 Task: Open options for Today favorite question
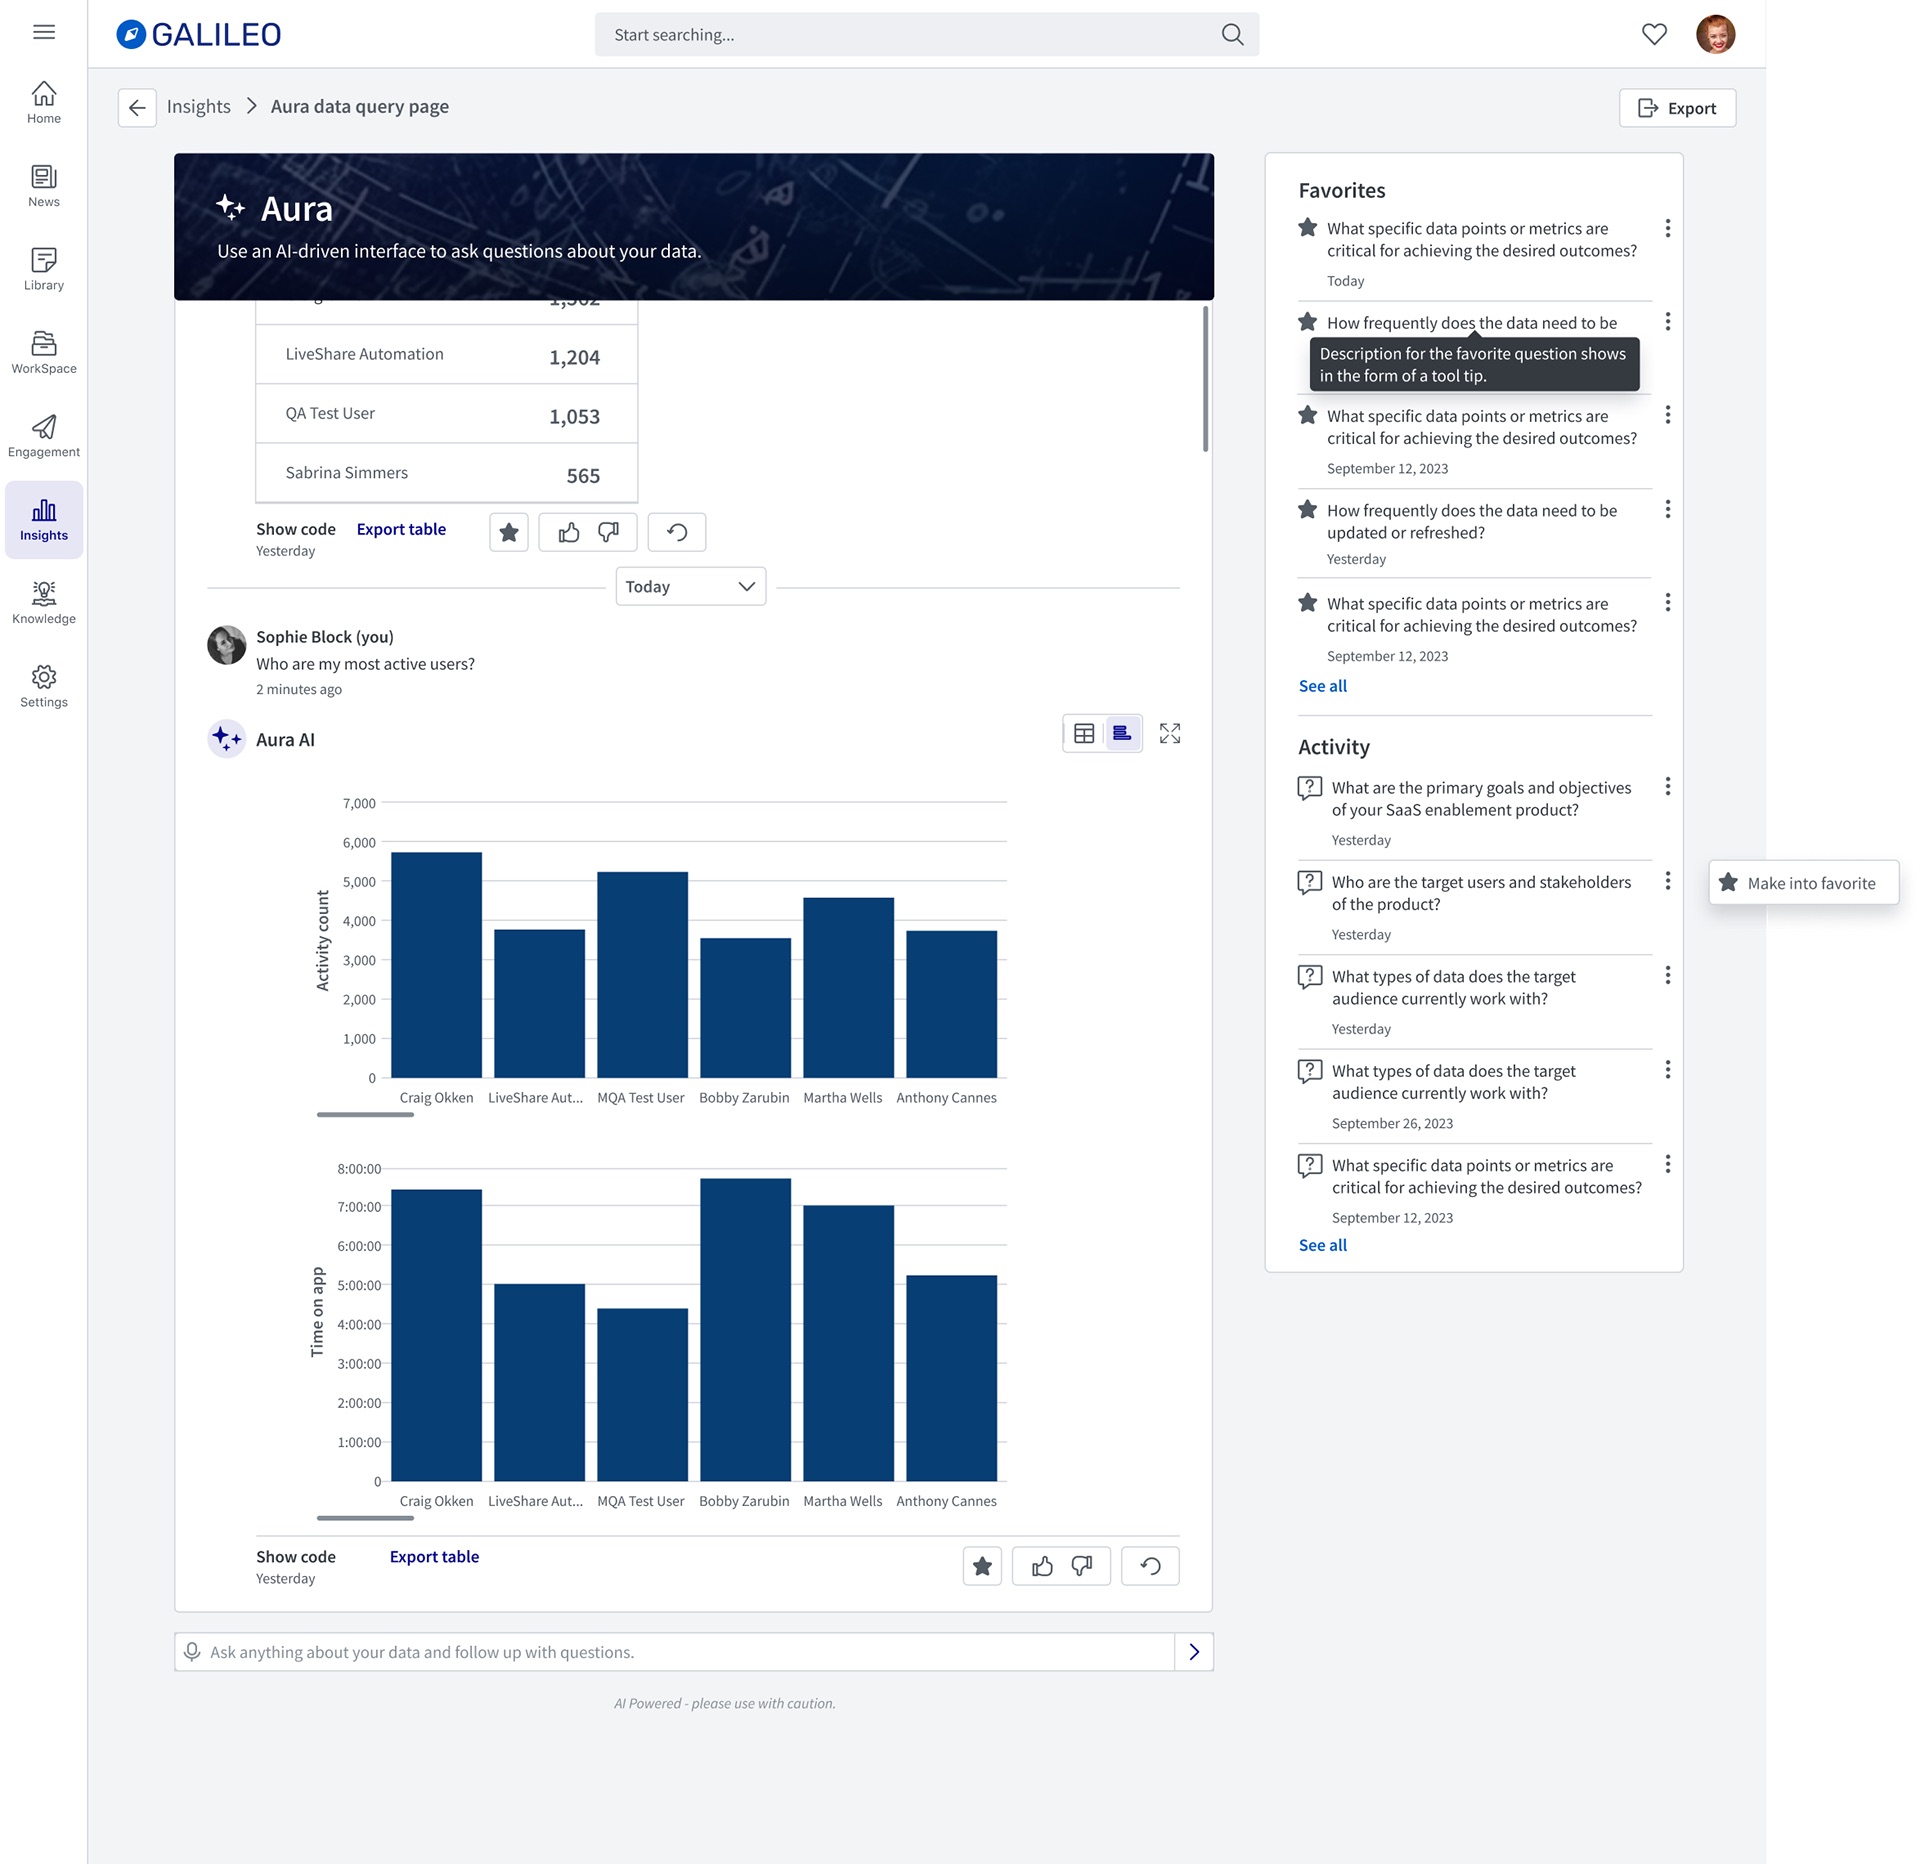[1667, 228]
